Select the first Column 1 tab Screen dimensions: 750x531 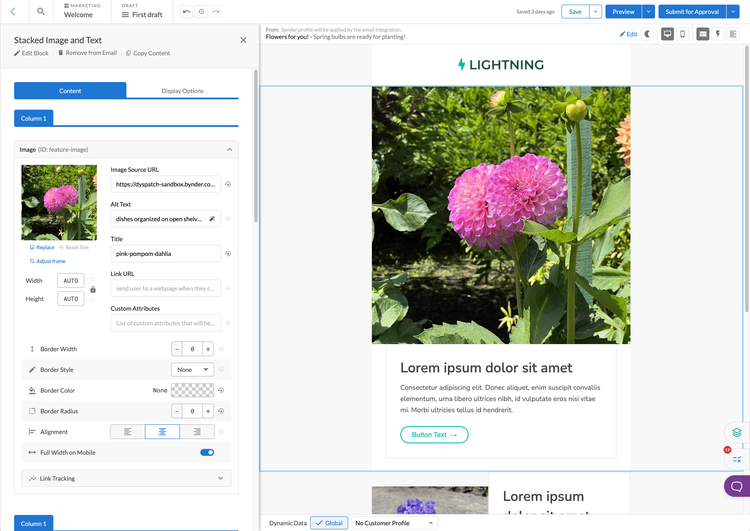pos(33,118)
